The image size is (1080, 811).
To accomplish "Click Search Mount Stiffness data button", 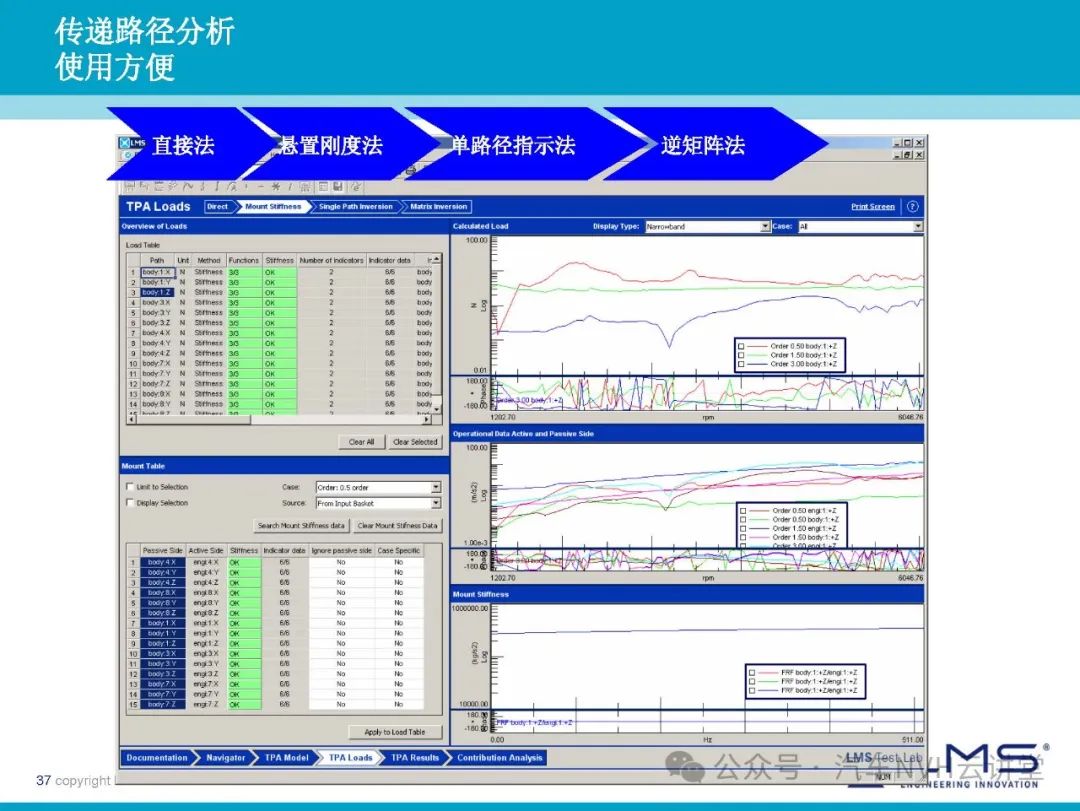I will tap(301, 525).
